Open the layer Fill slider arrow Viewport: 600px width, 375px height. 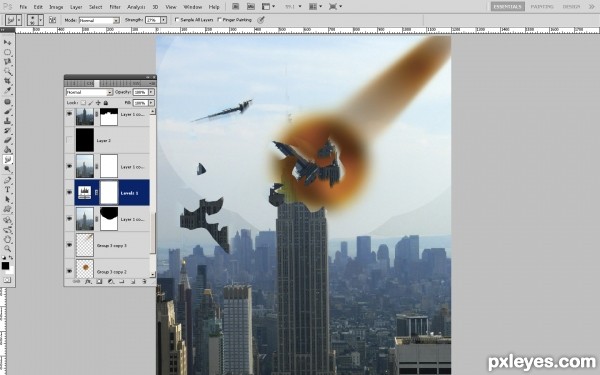point(152,103)
